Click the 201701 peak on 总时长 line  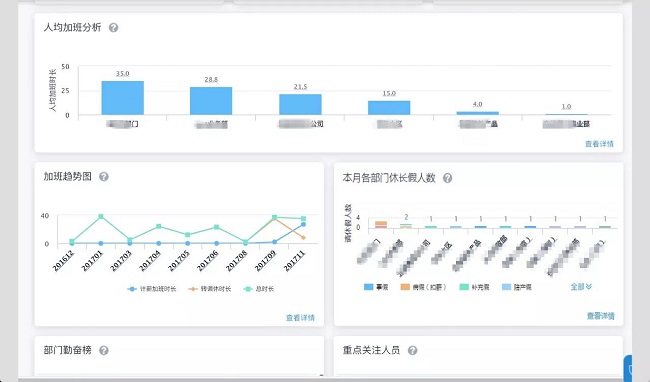(x=101, y=216)
